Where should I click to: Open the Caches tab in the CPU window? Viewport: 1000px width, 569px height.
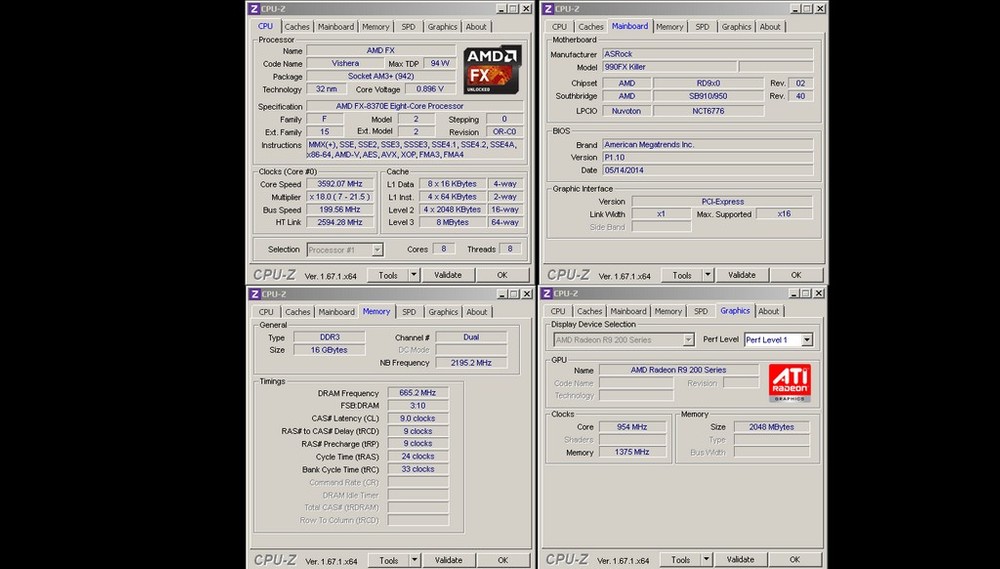click(297, 27)
